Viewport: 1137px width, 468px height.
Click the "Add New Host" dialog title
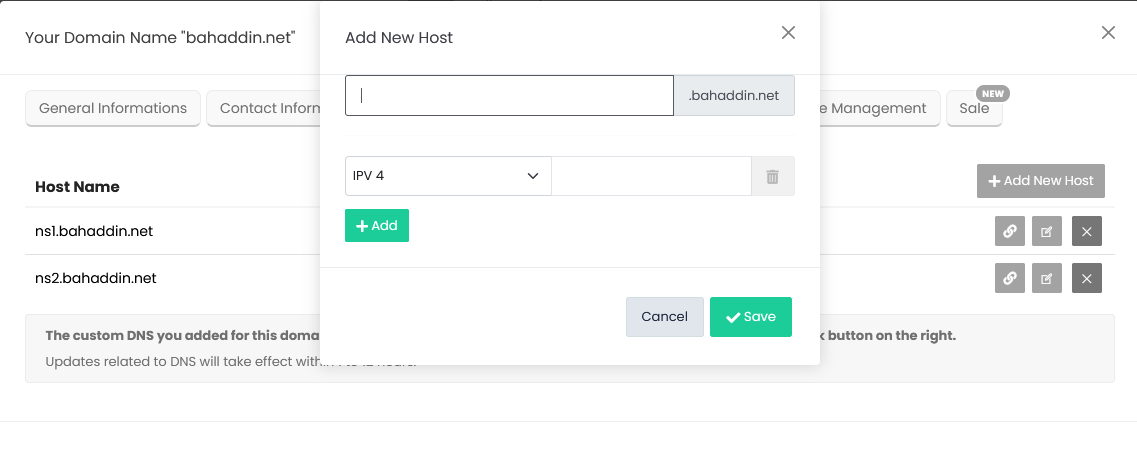tap(399, 38)
